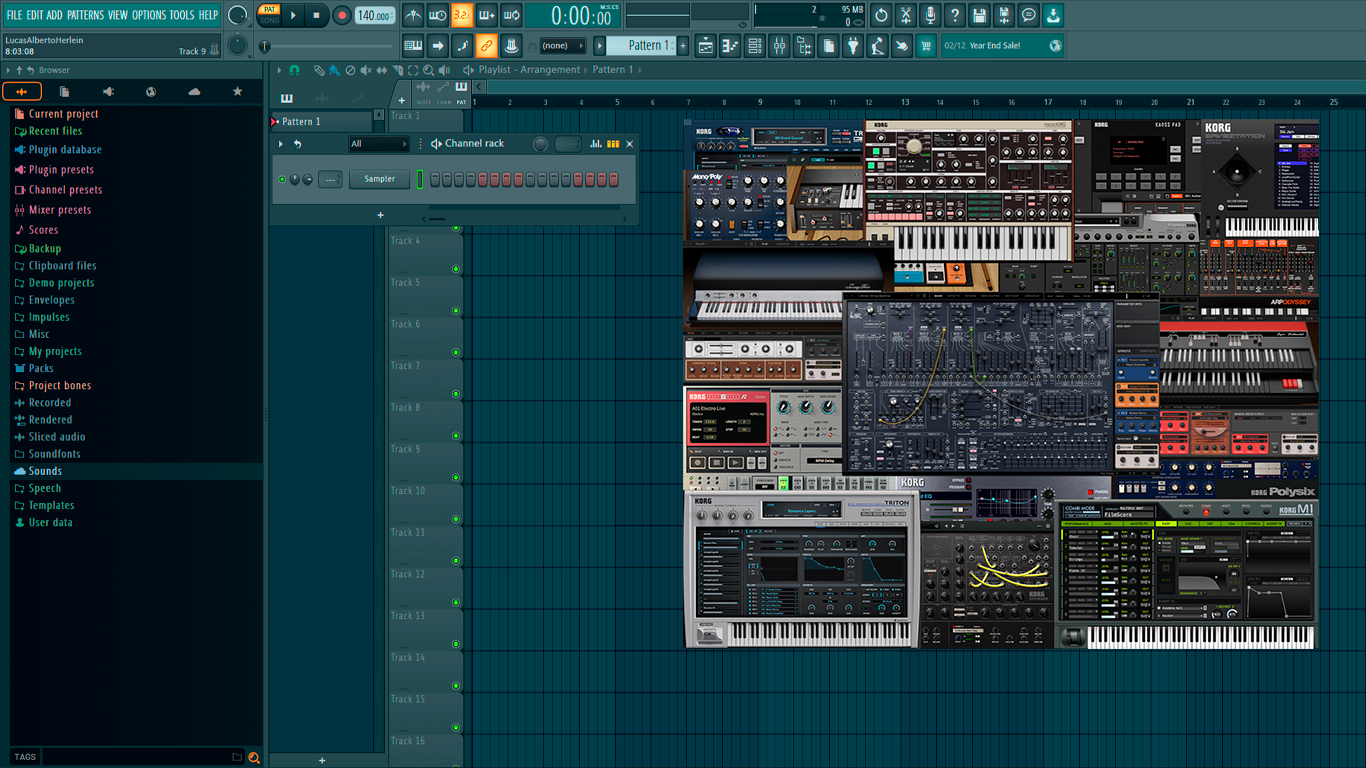Open the HELP menu
The width and height of the screenshot is (1366, 768).
(x=208, y=15)
